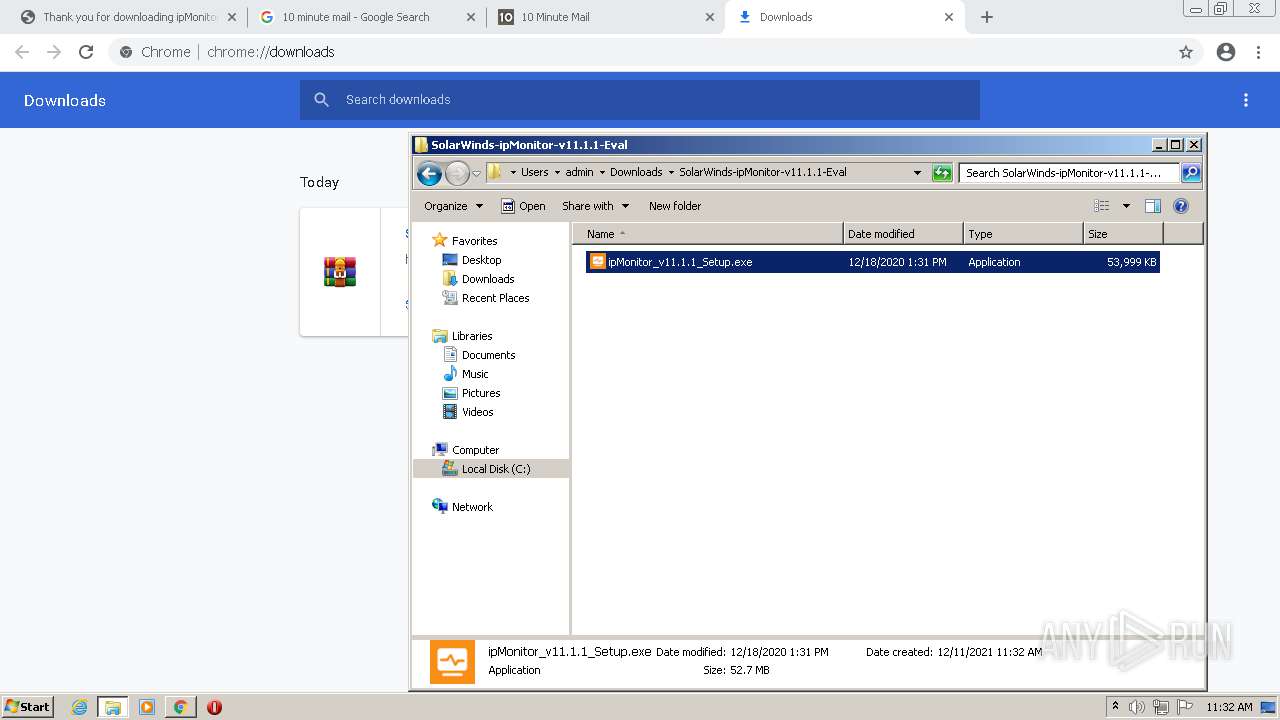Screen dimensions: 1280x720
Task: Open Documents library
Action: pyautogui.click(x=488, y=355)
